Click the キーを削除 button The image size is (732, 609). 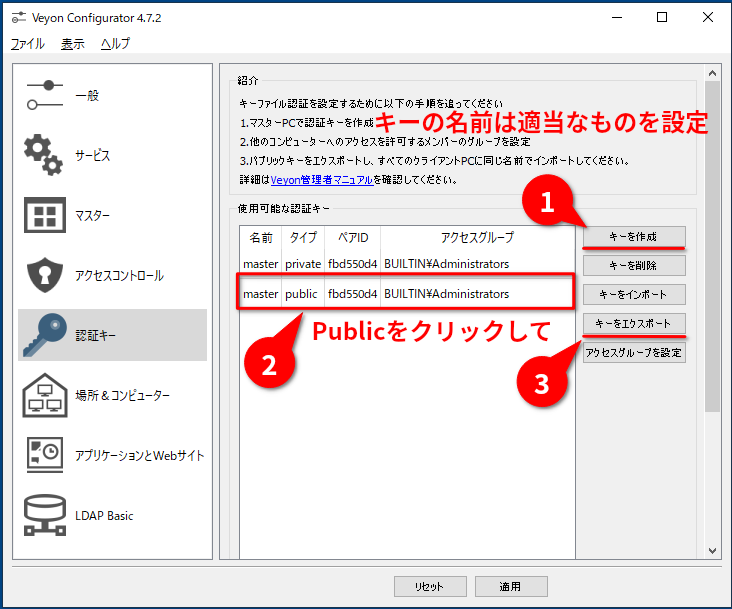coord(634,266)
